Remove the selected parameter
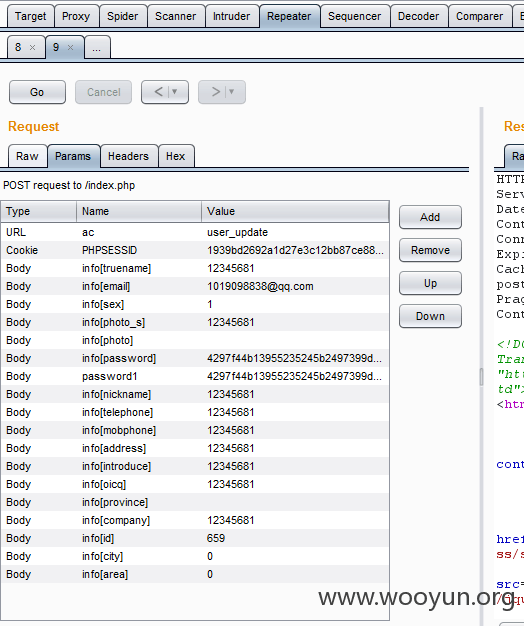 [430, 250]
